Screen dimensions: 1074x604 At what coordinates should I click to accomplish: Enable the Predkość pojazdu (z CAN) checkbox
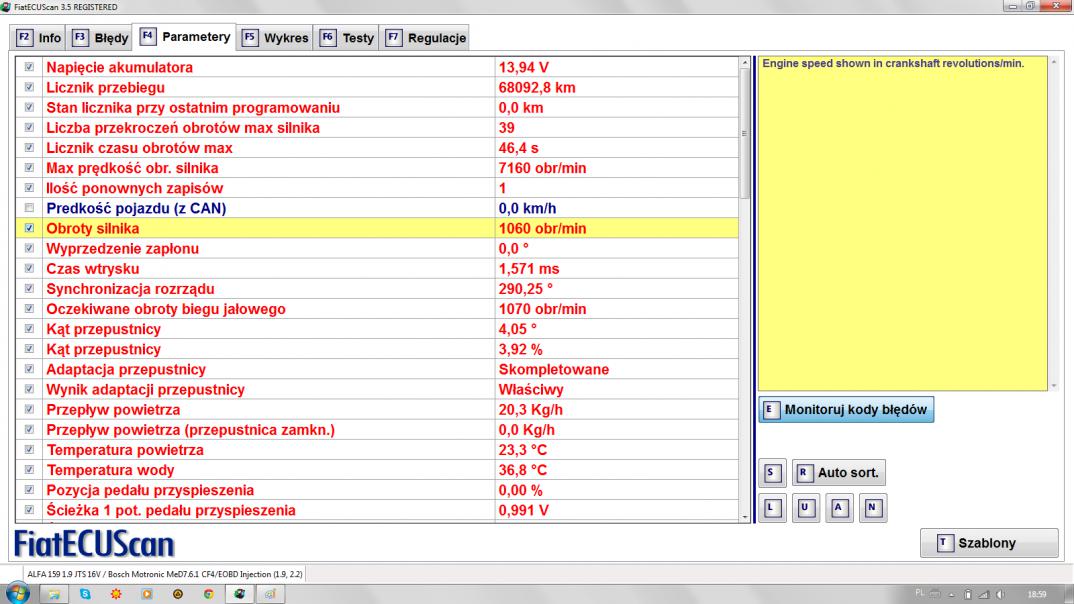point(27,209)
